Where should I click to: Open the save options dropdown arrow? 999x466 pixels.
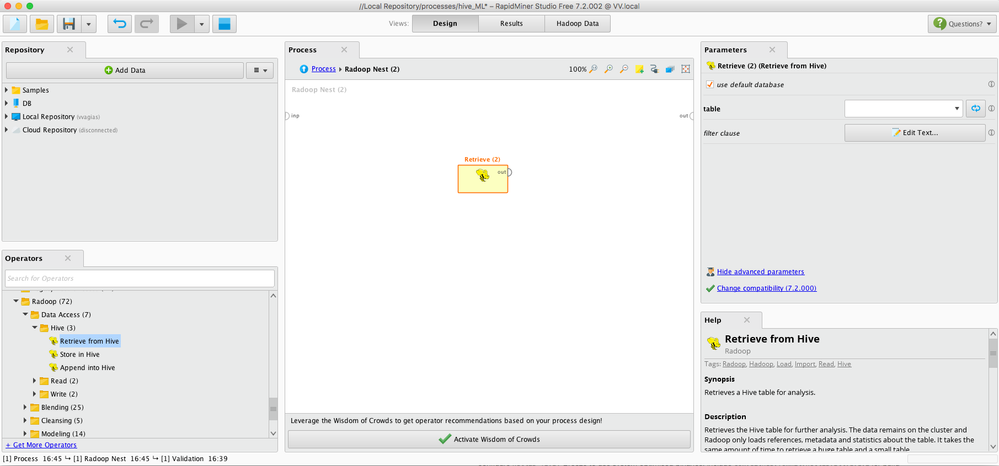point(88,24)
